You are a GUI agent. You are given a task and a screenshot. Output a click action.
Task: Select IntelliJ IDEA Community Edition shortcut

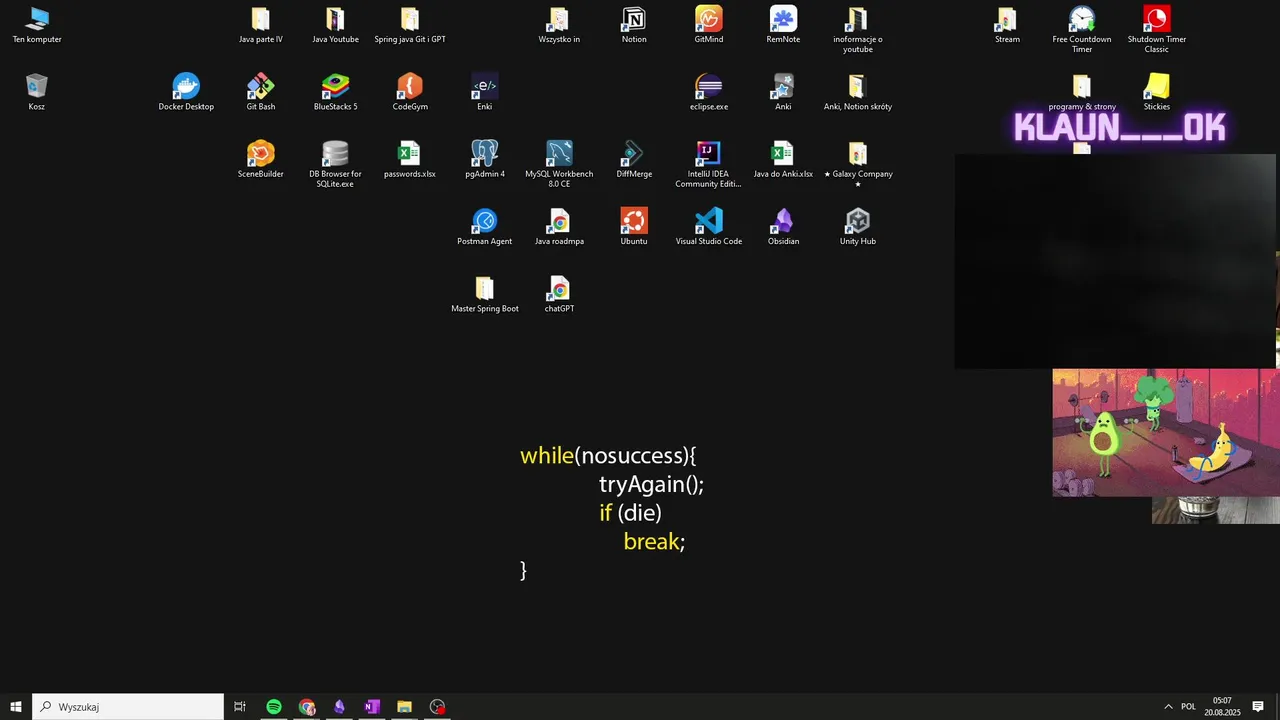tap(709, 164)
